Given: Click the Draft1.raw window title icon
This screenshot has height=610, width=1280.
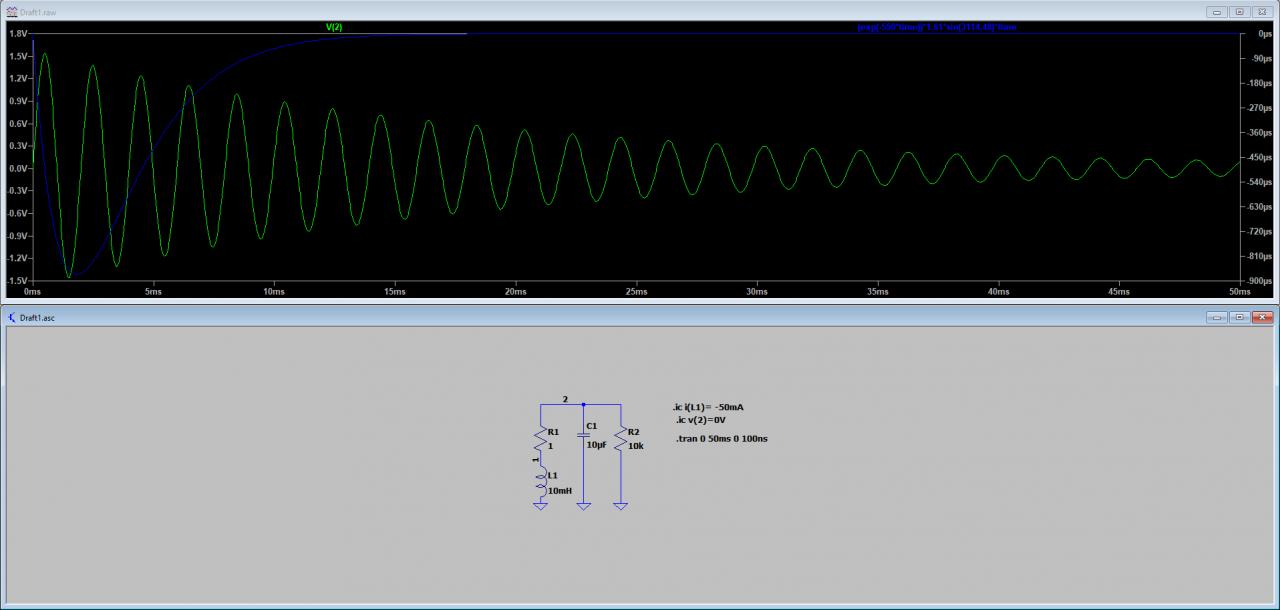Looking at the screenshot, I should pos(12,12).
